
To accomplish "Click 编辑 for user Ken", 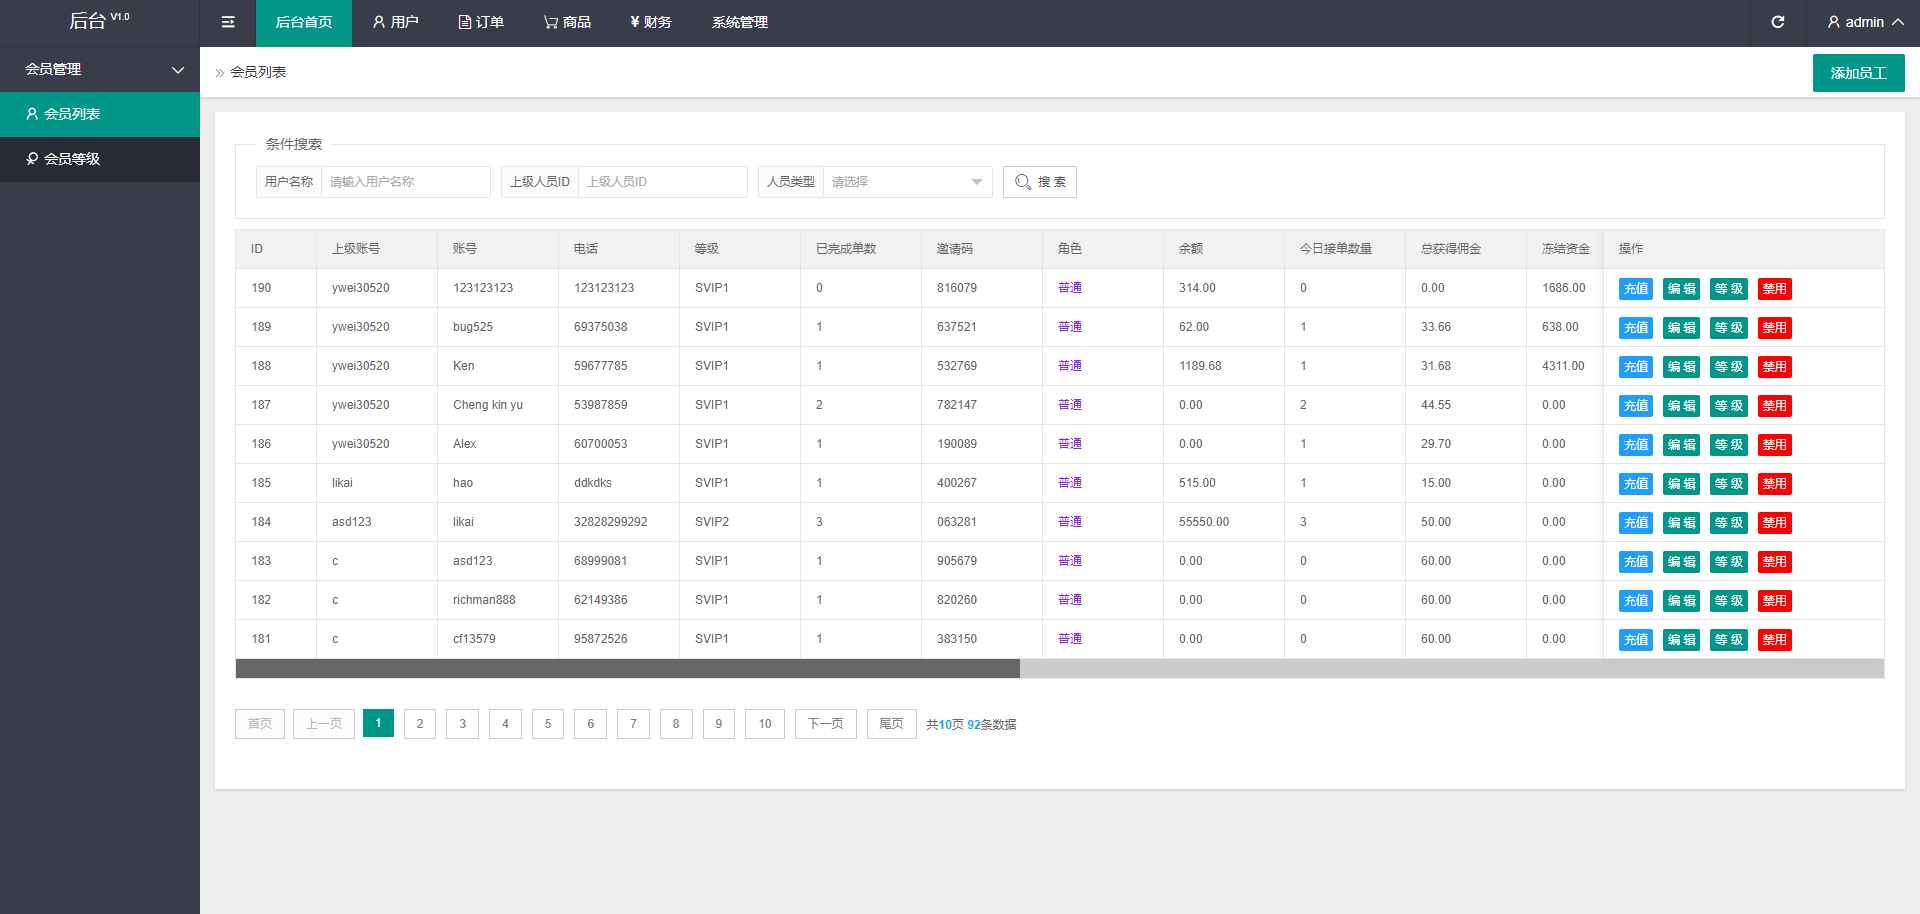I will pos(1681,367).
